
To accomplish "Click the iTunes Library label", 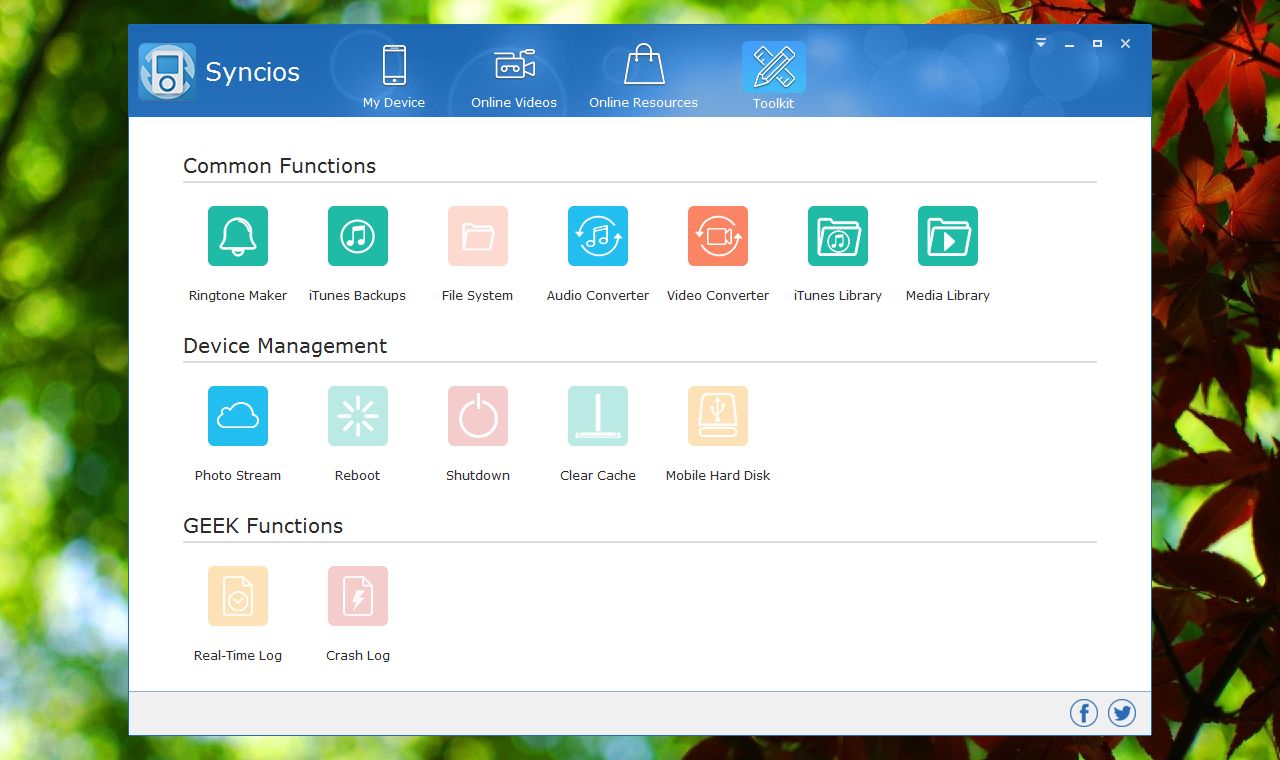I will (x=838, y=296).
